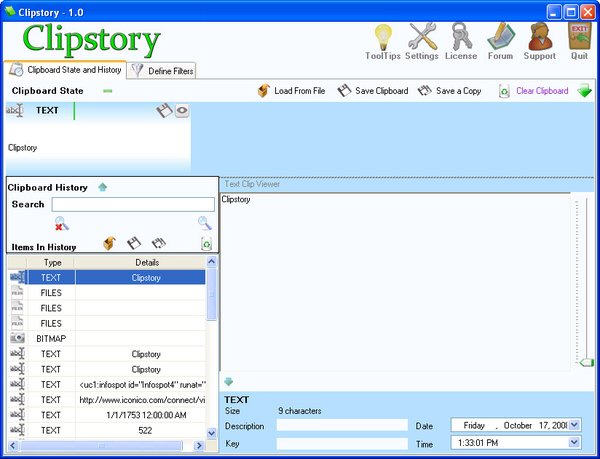Select highlighted TEXT Clipstory history row
This screenshot has height=459, width=600.
pos(107,278)
